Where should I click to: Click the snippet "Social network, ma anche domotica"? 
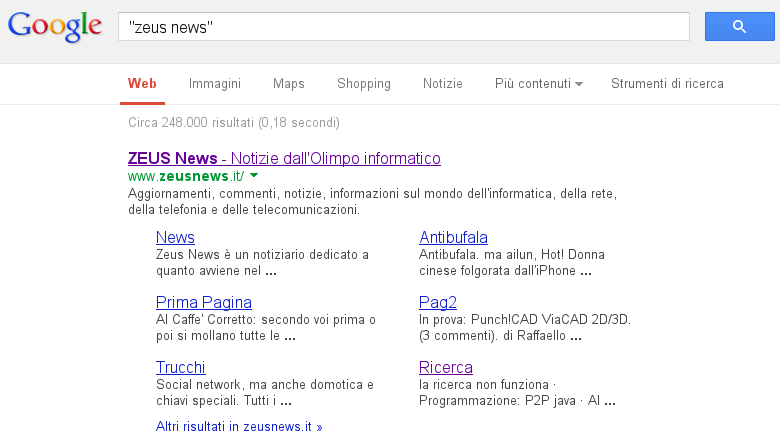click(x=265, y=393)
